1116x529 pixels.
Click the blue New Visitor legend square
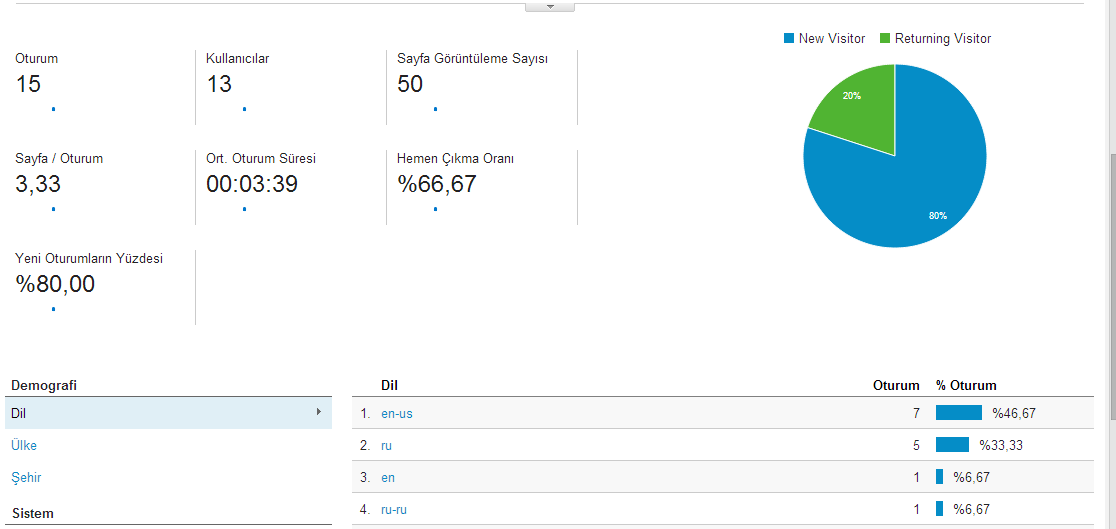tap(789, 38)
